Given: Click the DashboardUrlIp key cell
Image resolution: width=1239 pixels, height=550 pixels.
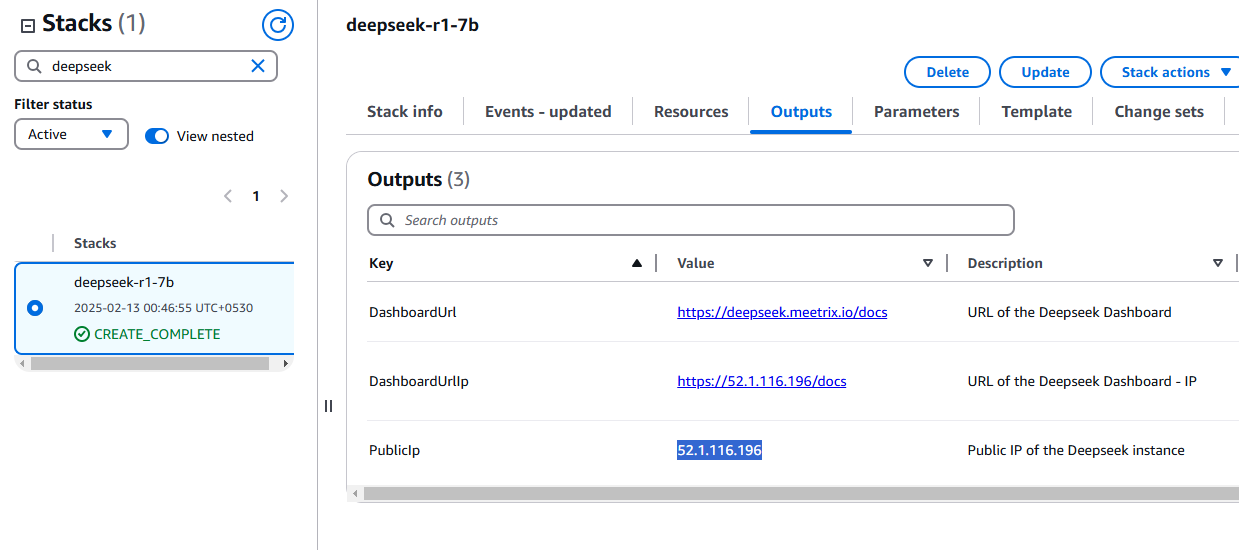Looking at the screenshot, I should pyautogui.click(x=419, y=381).
